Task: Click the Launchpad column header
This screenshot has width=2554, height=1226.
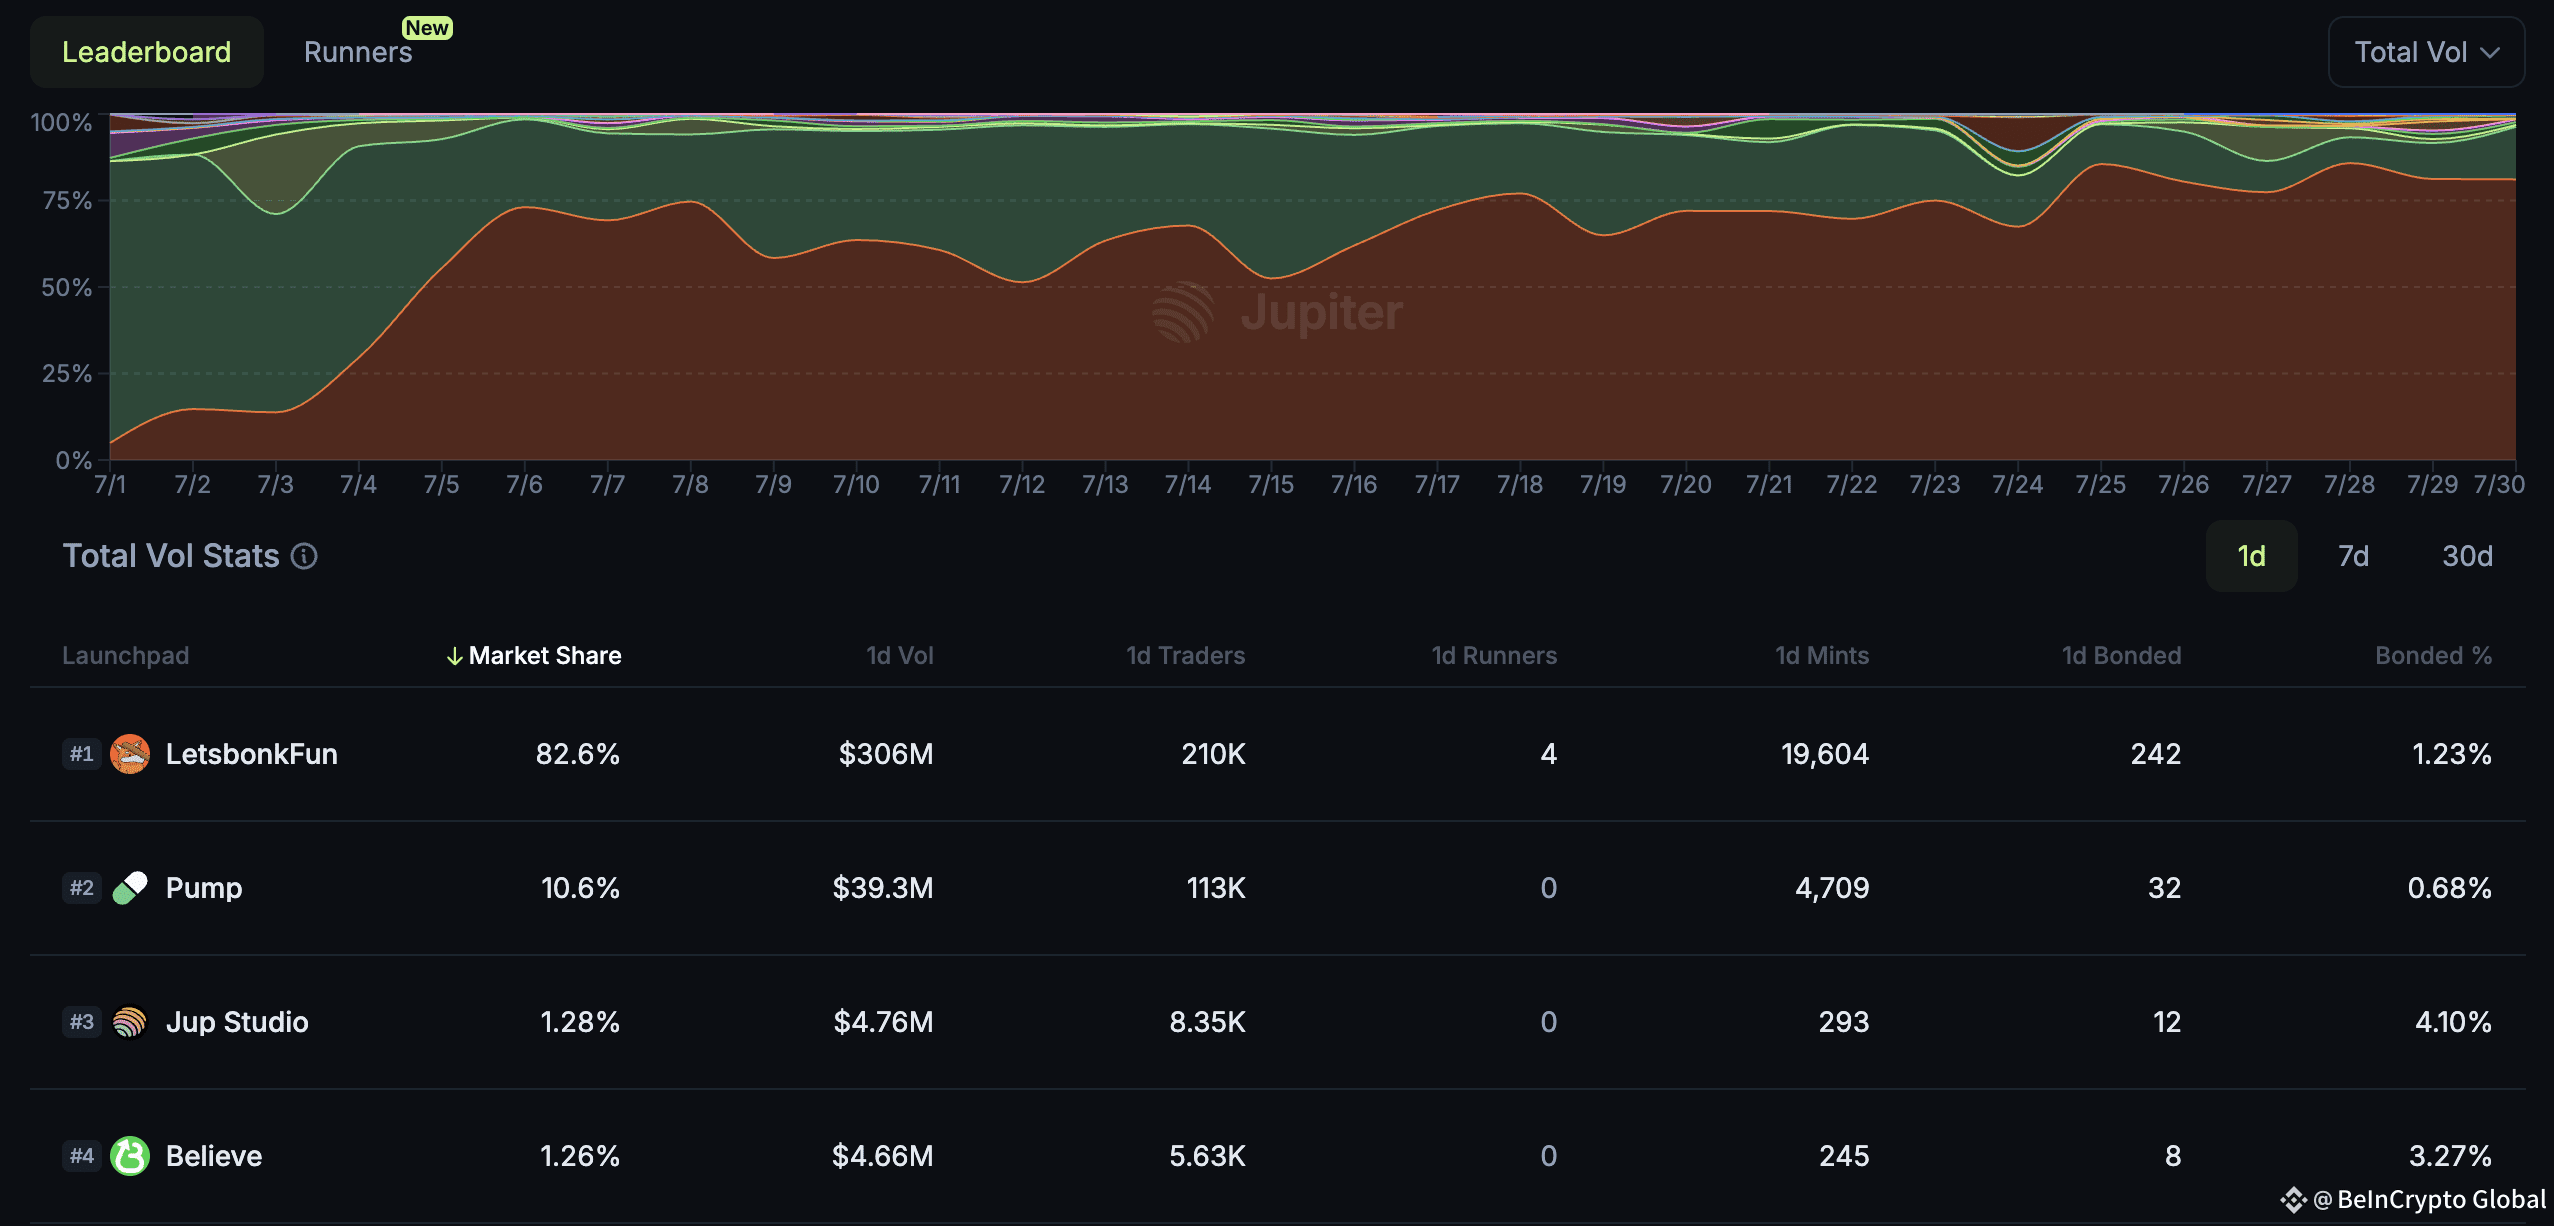Action: click(x=125, y=656)
